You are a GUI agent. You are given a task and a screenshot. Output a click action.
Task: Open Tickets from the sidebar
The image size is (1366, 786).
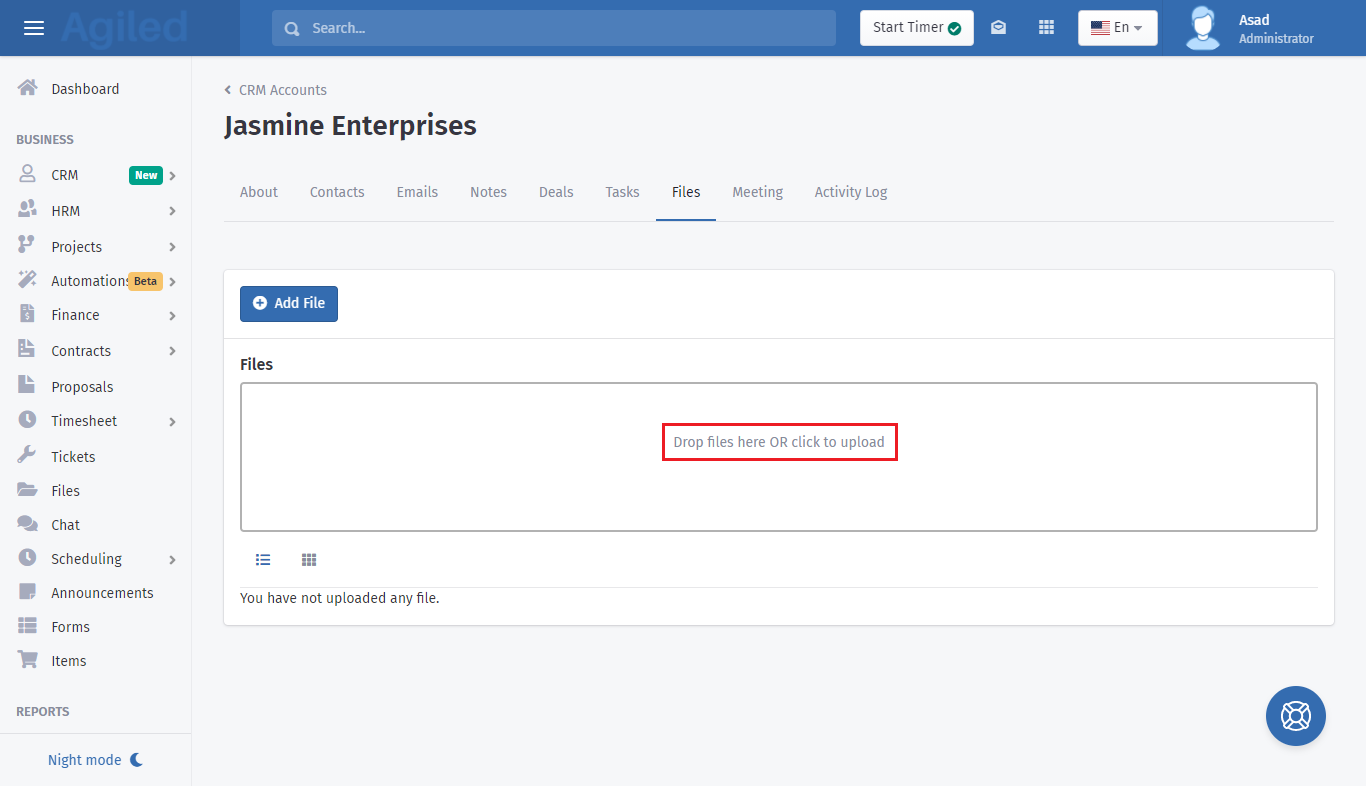click(73, 457)
